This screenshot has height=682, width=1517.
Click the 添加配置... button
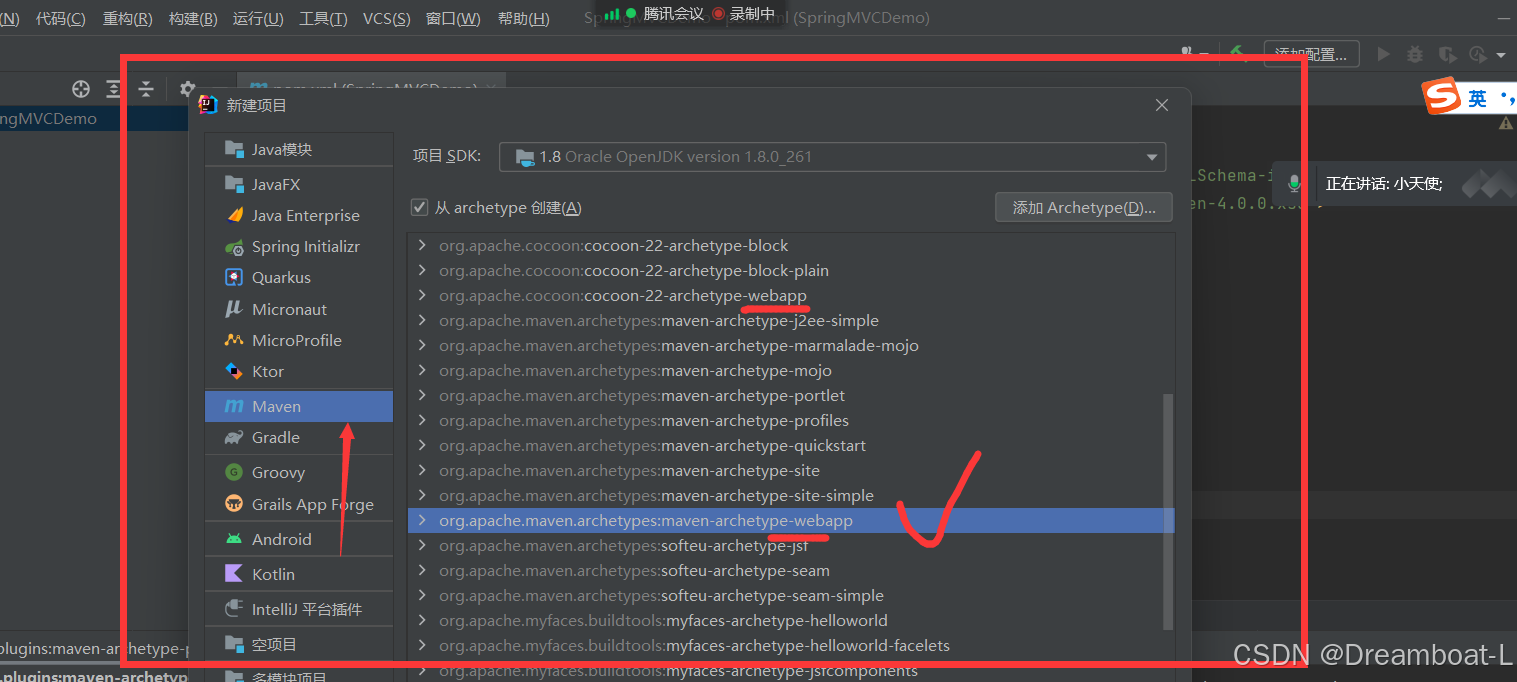click(1311, 54)
